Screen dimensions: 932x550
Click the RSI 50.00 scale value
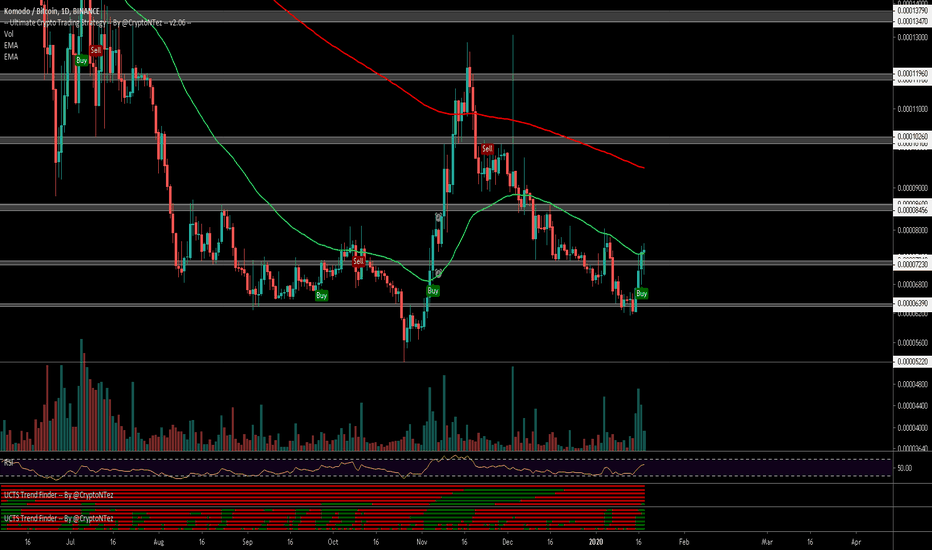(904, 468)
